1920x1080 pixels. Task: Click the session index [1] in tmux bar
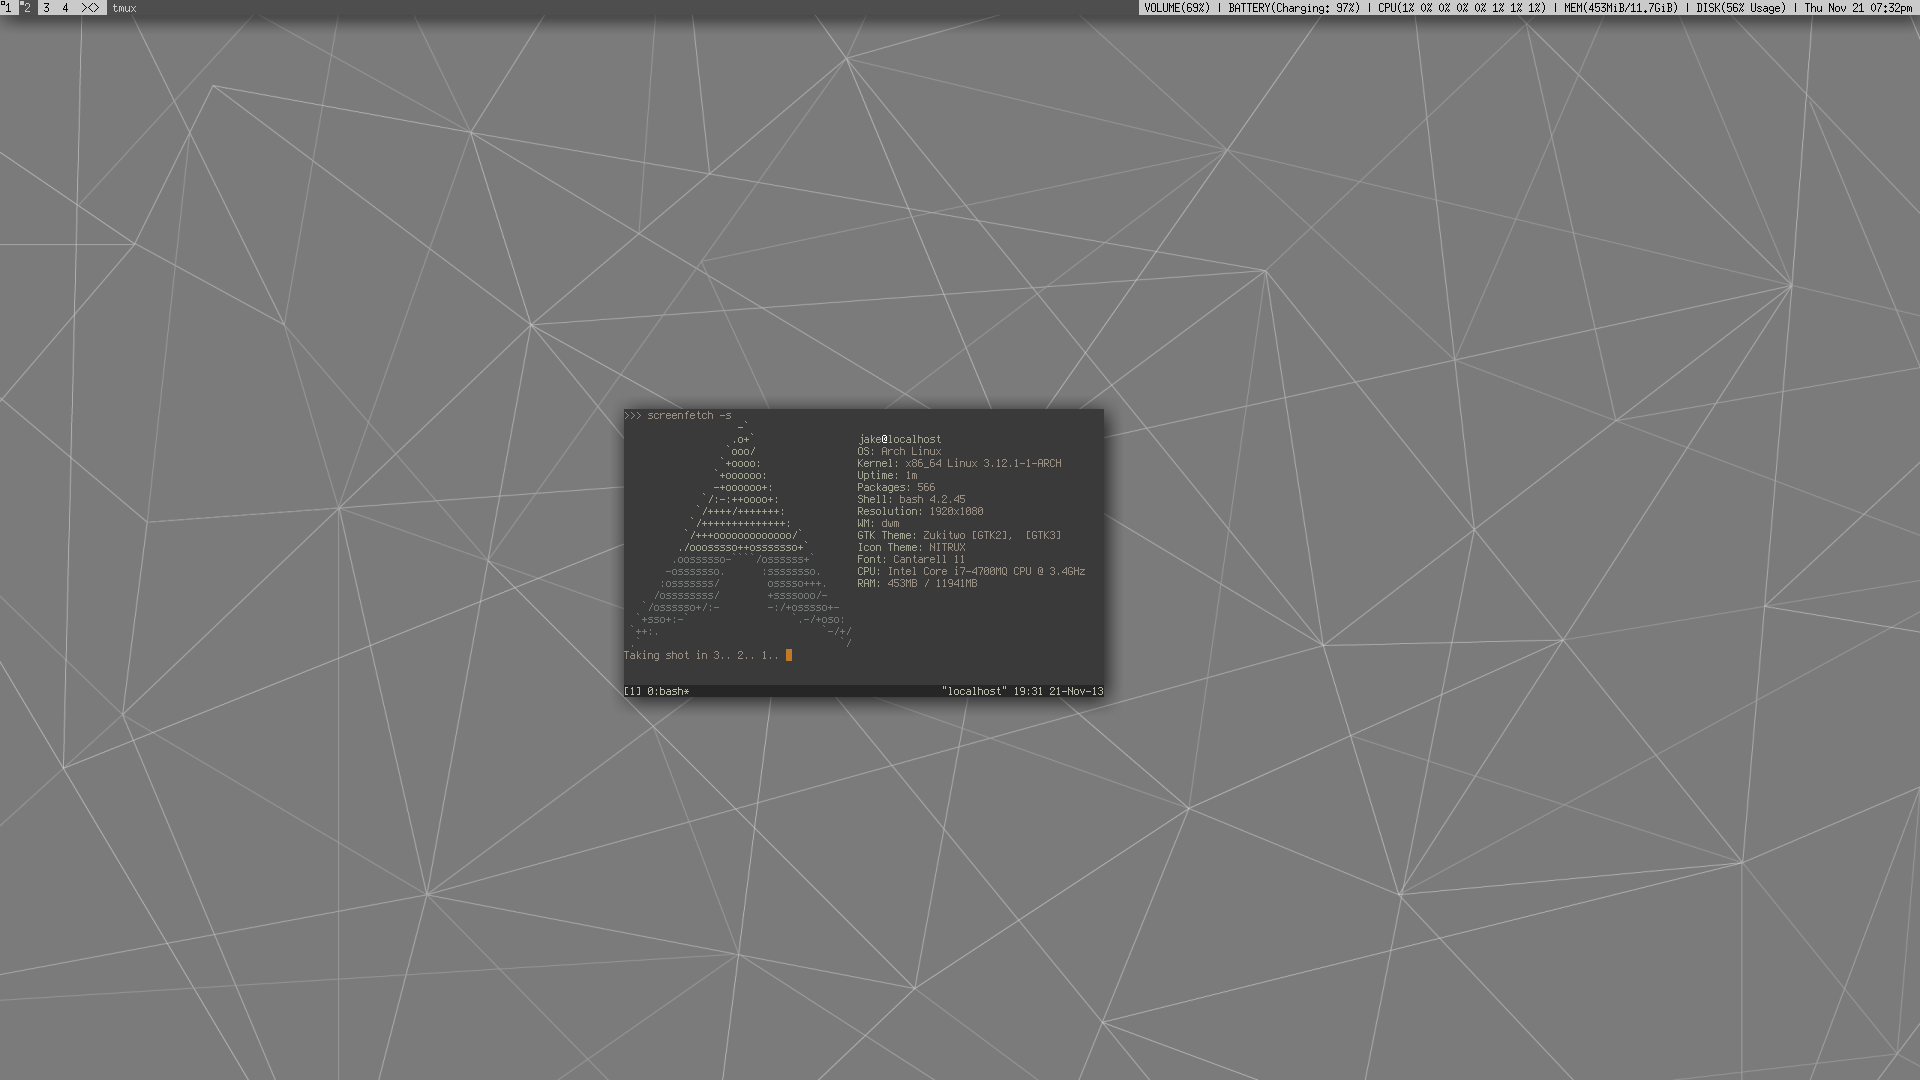630,690
